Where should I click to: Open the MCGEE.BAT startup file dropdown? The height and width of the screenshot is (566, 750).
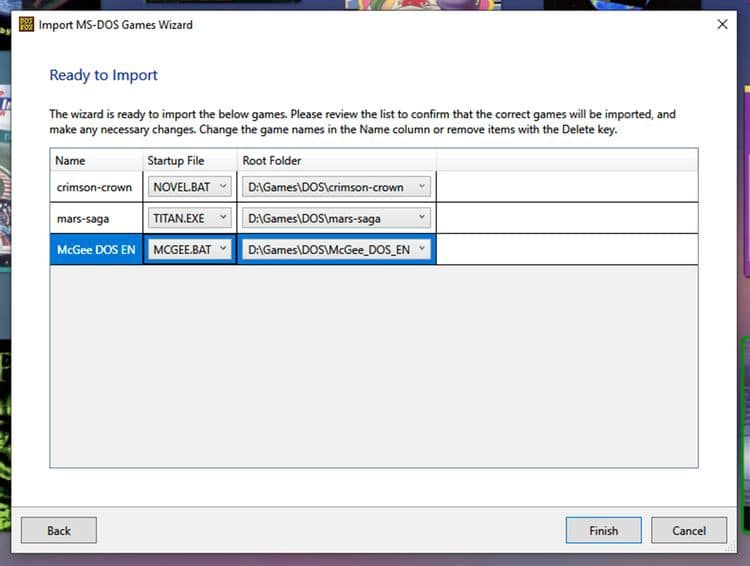(189, 249)
